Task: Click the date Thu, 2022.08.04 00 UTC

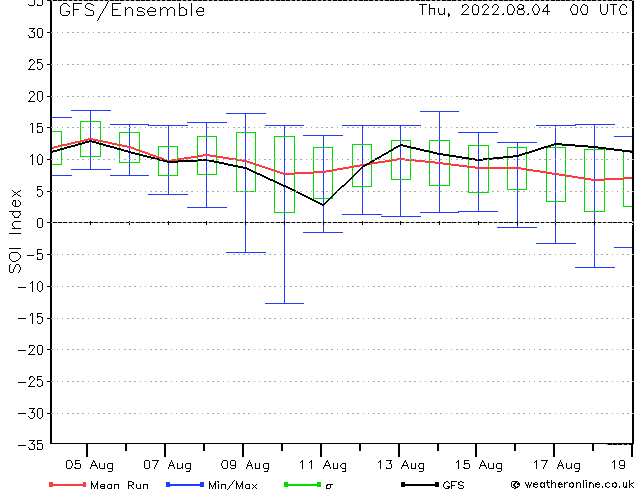Action: point(522,10)
